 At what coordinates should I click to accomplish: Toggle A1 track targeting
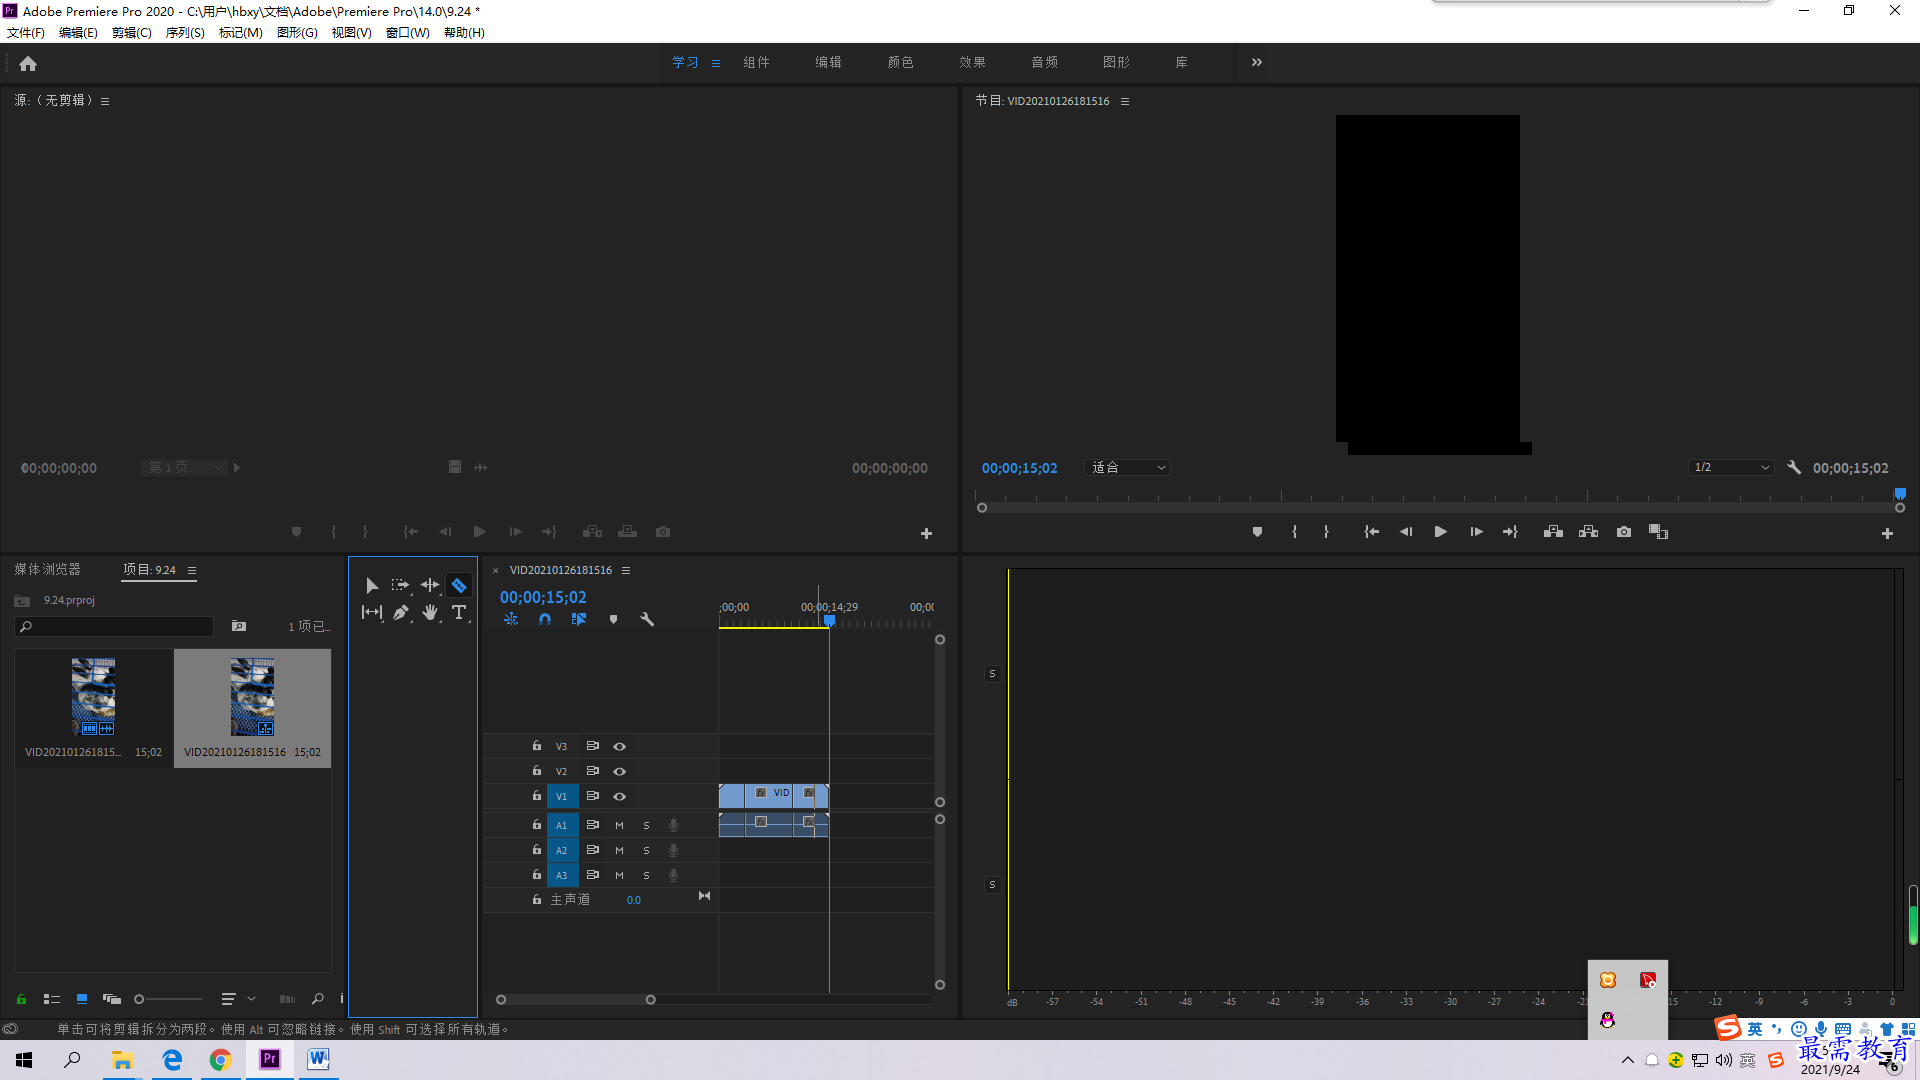561,825
